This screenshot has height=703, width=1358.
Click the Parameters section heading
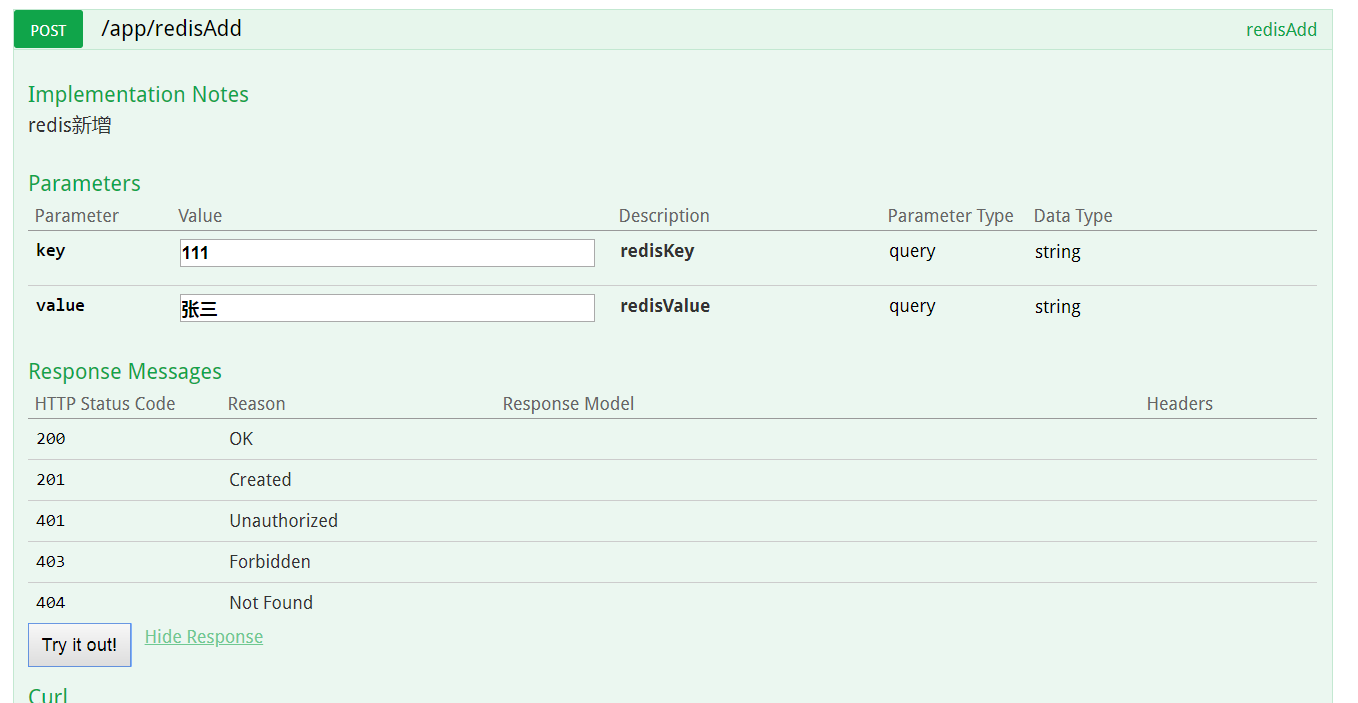(x=84, y=184)
